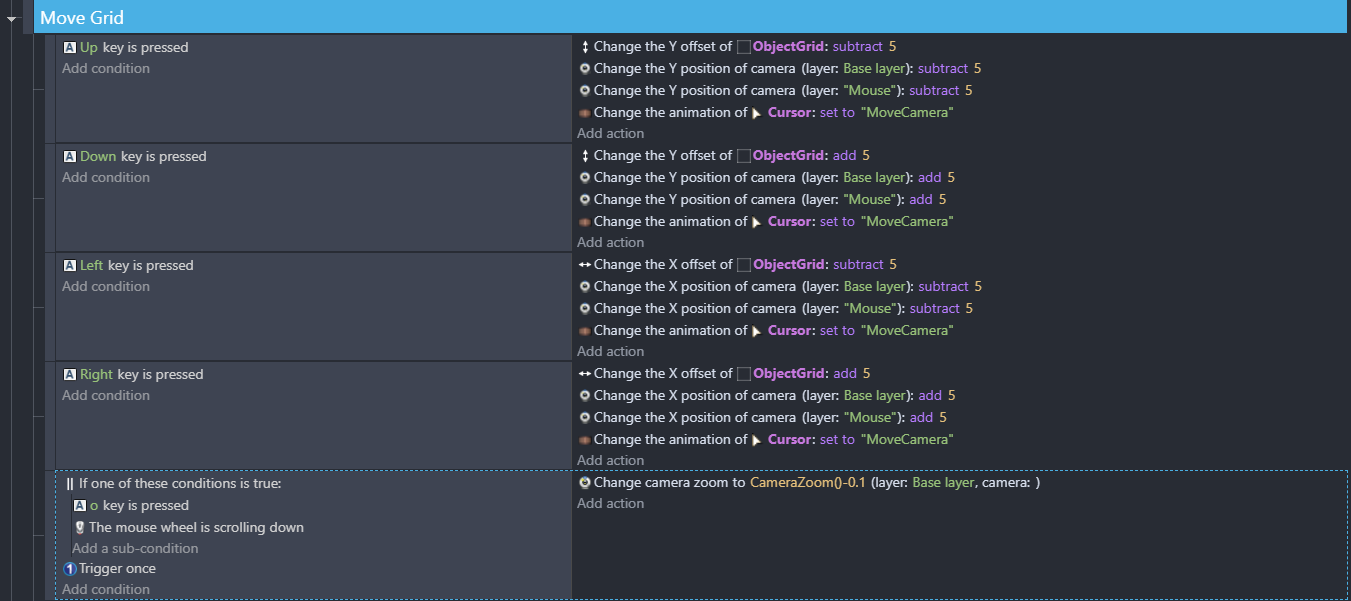Image resolution: width=1351 pixels, height=601 pixels.
Task: Click the ObjectGrid object icon in the Up event
Action: pos(744,46)
